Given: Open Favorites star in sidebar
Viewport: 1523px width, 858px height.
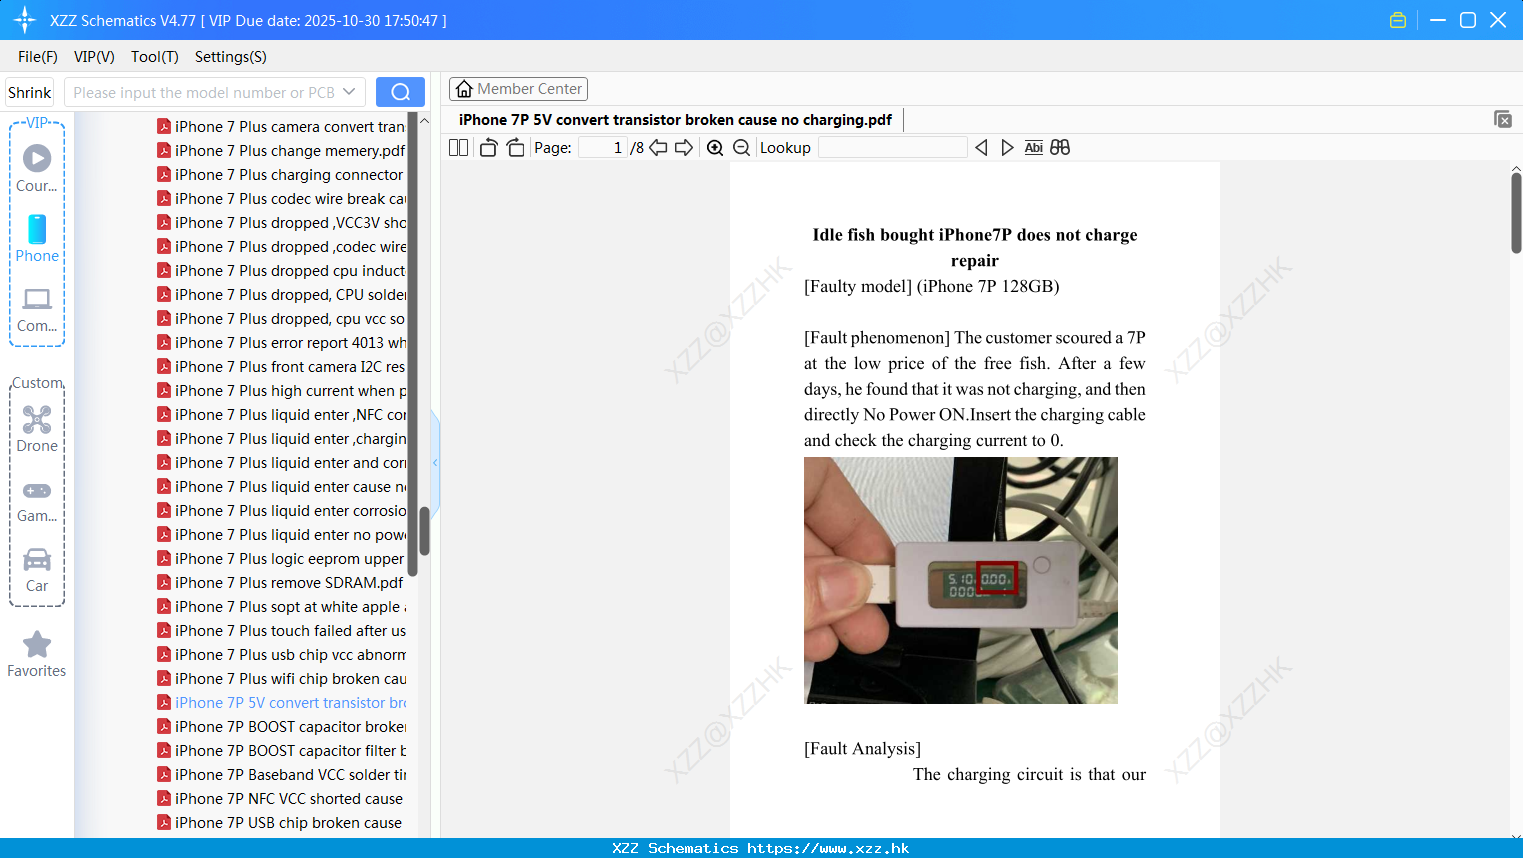Looking at the screenshot, I should click(37, 654).
